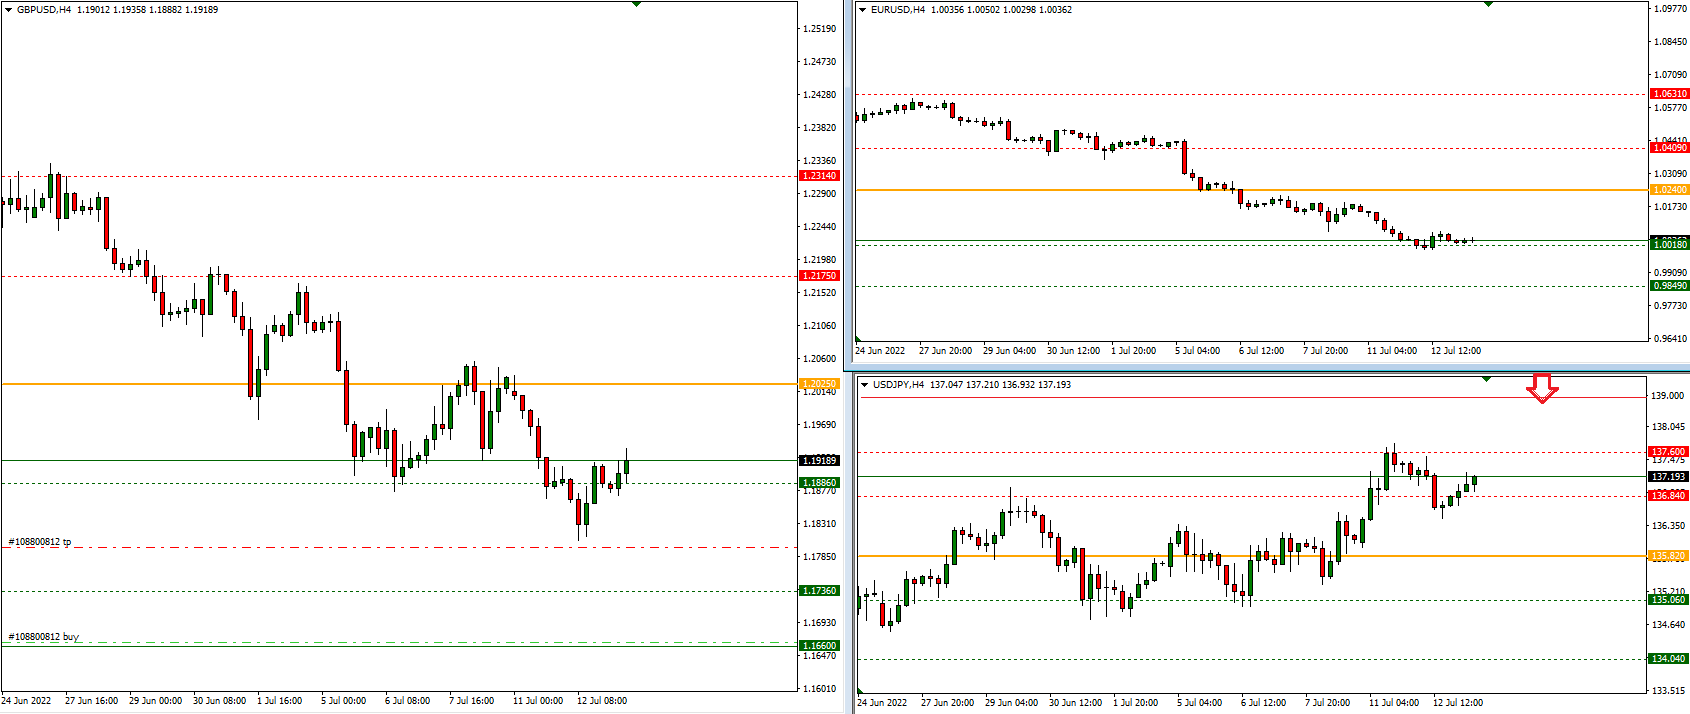Click the green 135.060 level label
This screenshot has width=1690, height=714.
pos(1668,600)
